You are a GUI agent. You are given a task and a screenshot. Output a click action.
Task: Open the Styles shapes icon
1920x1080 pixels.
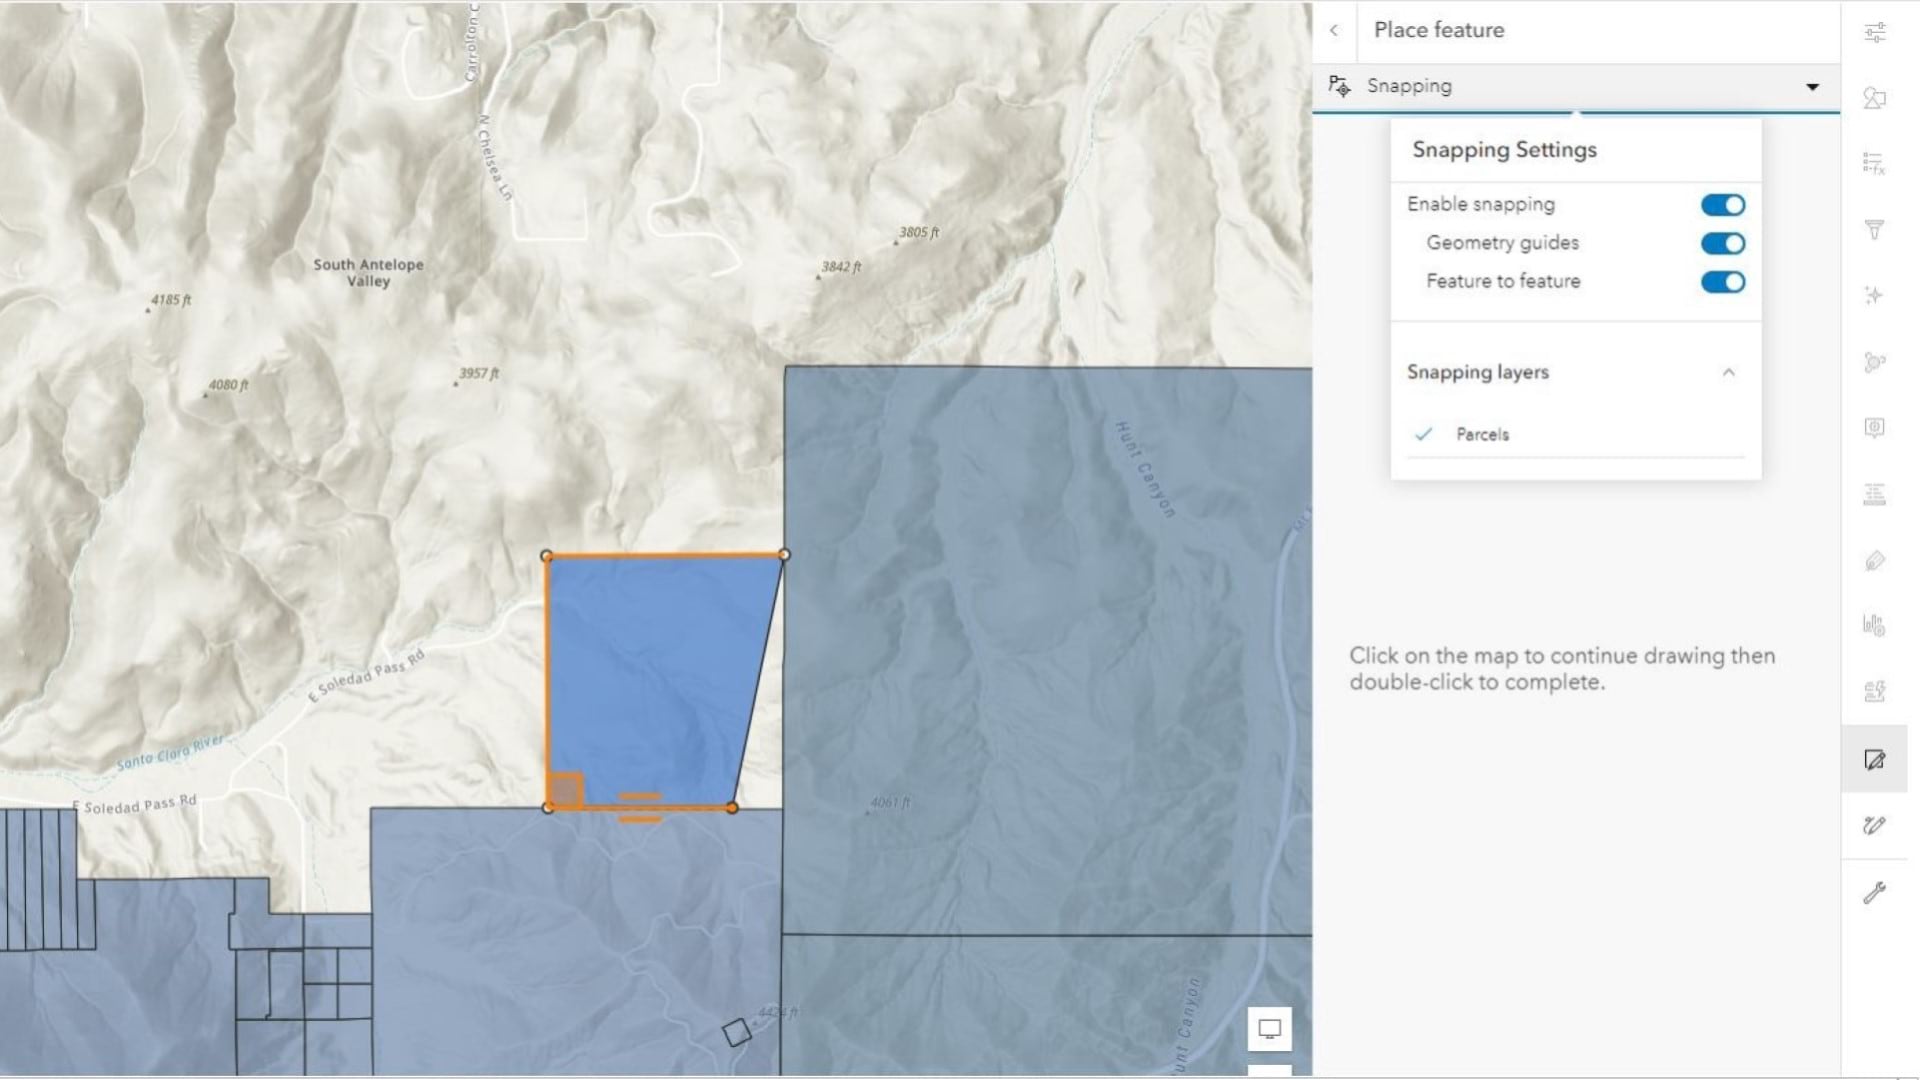1875,98
